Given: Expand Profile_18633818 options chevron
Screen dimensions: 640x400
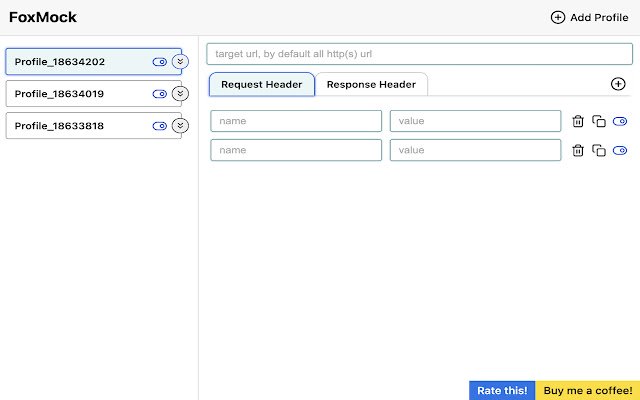Looking at the screenshot, I should tap(180, 126).
